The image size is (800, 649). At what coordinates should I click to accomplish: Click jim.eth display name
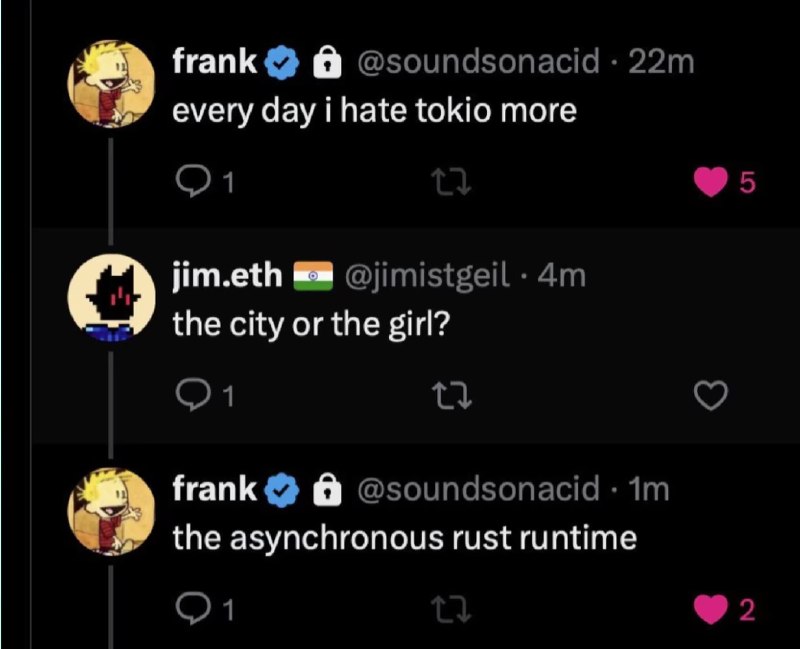click(227, 276)
